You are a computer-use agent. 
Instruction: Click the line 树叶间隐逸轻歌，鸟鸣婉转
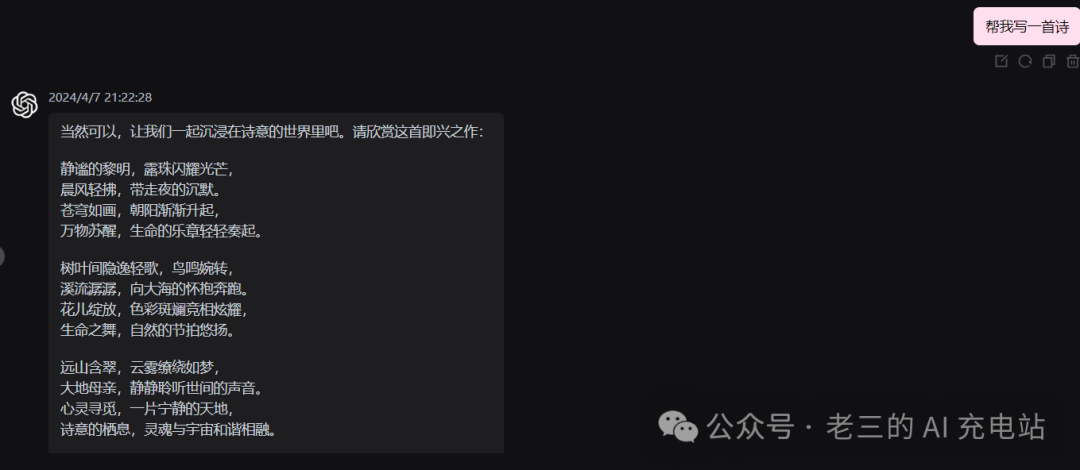[x=152, y=267]
